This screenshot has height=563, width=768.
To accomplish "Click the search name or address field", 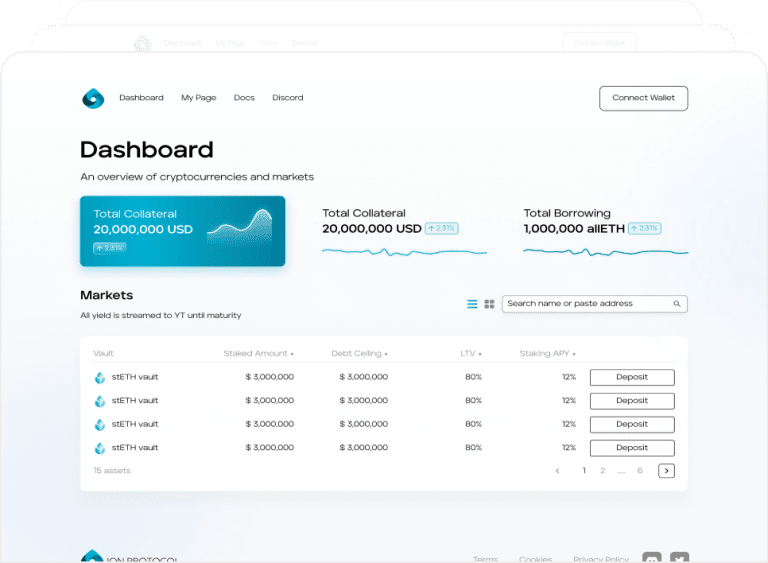I will click(x=585, y=304).
